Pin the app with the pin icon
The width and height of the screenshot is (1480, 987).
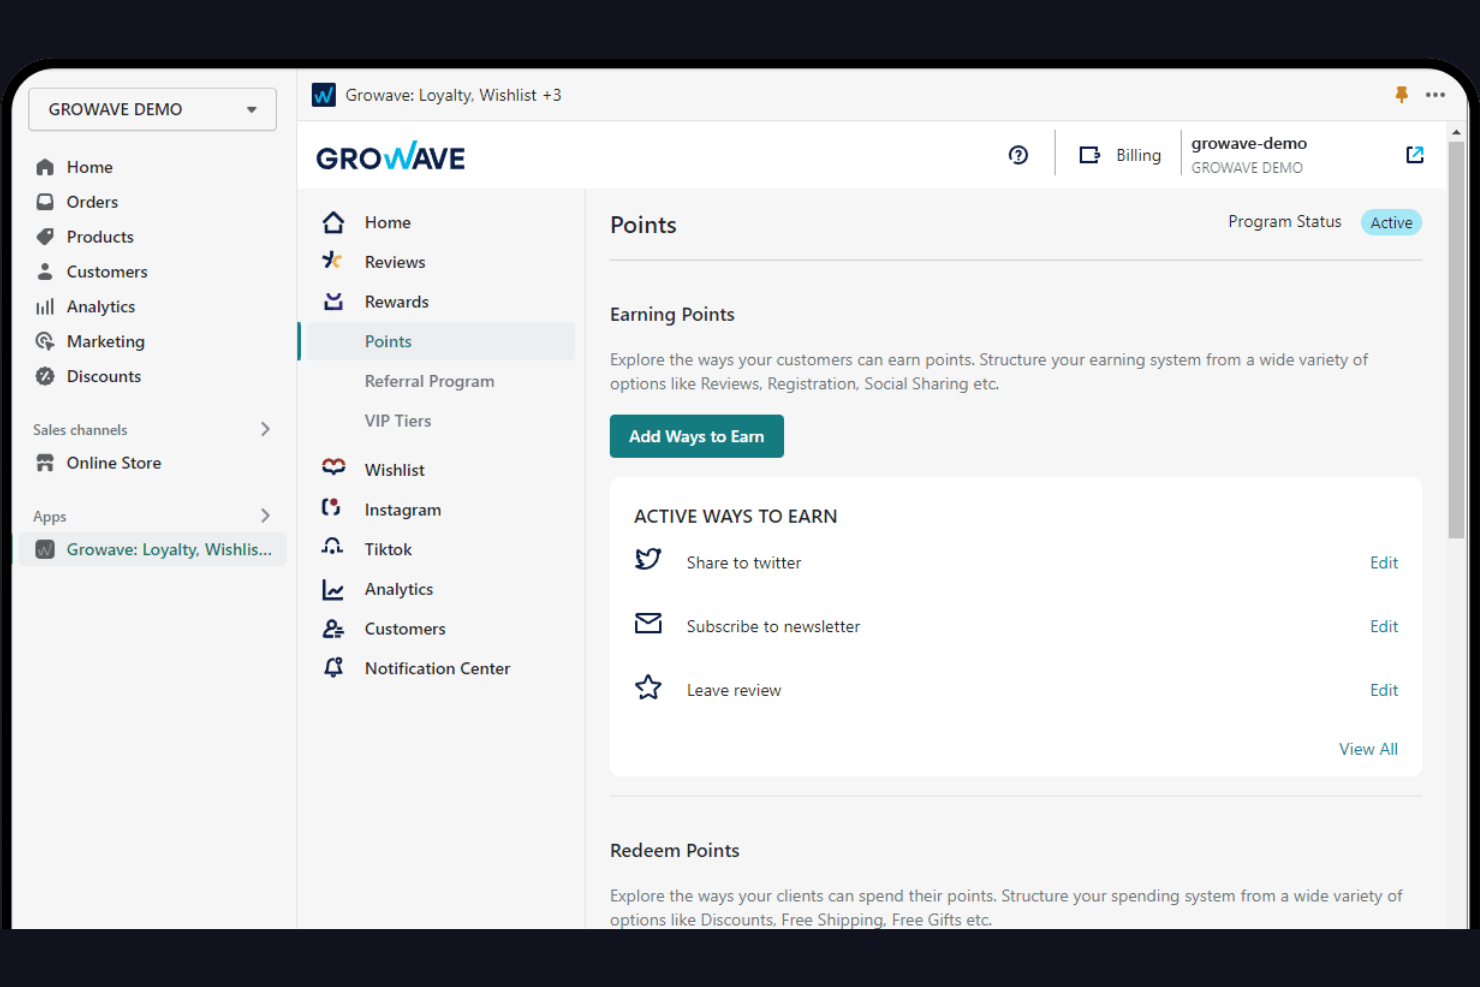pos(1401,95)
